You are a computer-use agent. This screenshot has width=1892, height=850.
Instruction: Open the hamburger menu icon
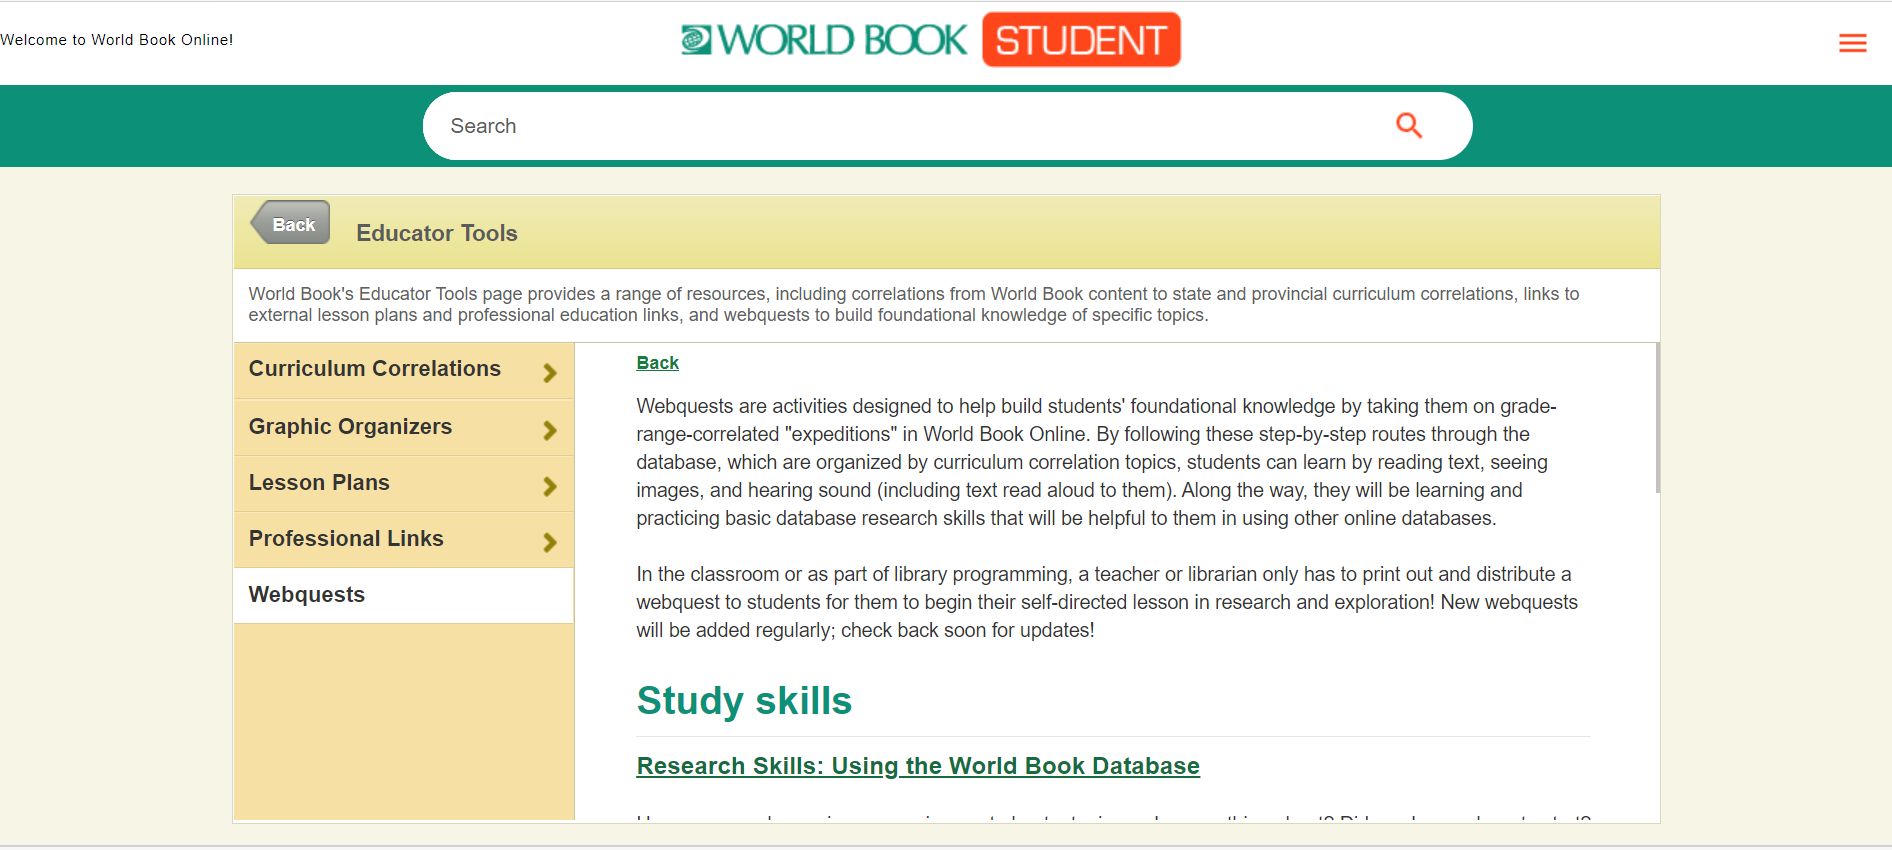pyautogui.click(x=1852, y=42)
